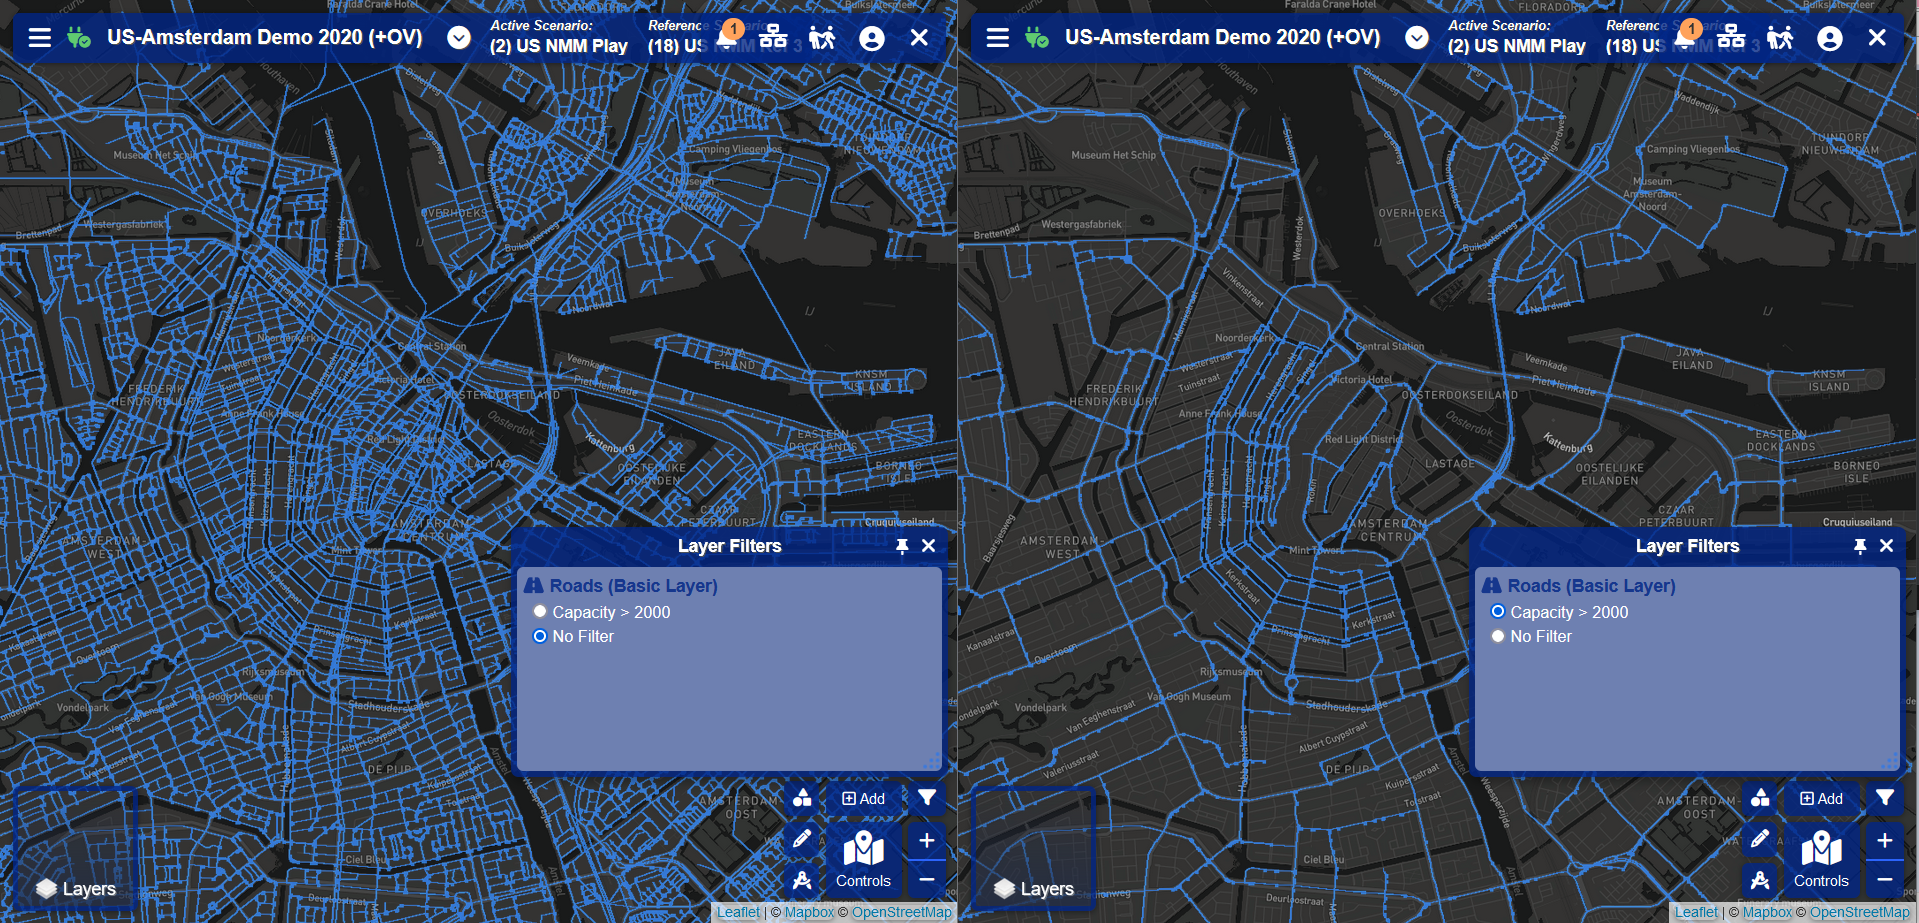Screen dimensions: 1919x923
Task: Click the green plug connection icon in right view
Action: click(1037, 38)
